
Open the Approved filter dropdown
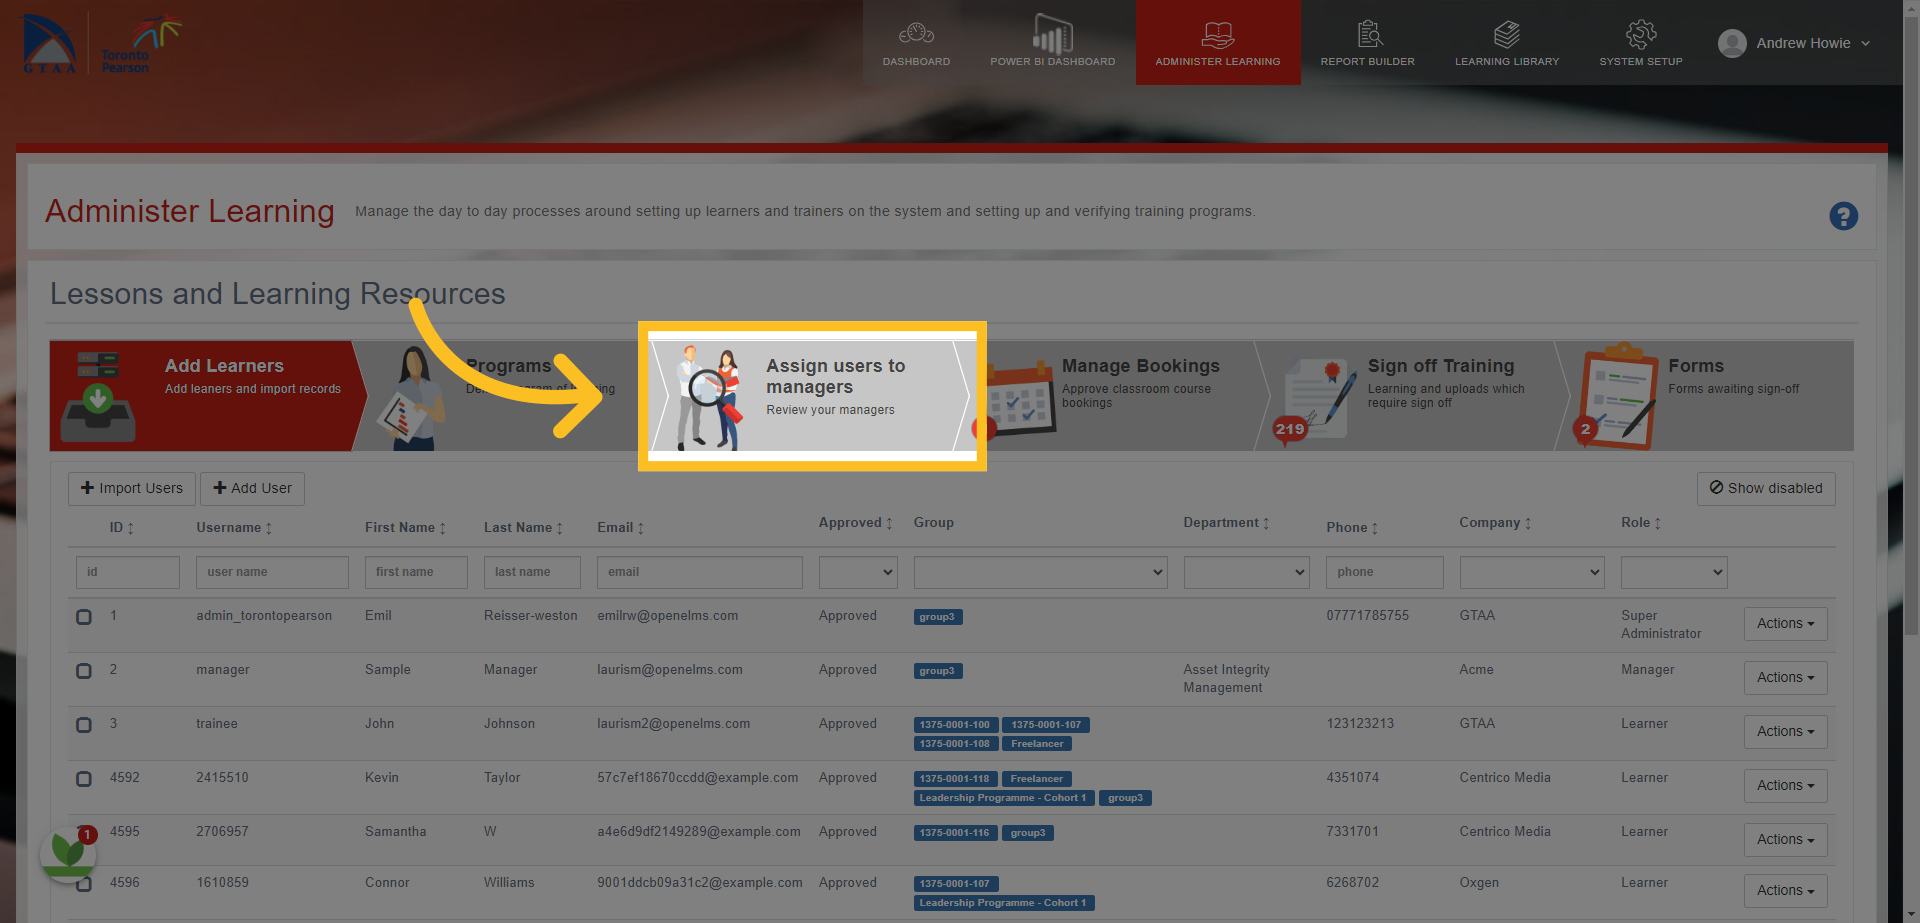[858, 572]
